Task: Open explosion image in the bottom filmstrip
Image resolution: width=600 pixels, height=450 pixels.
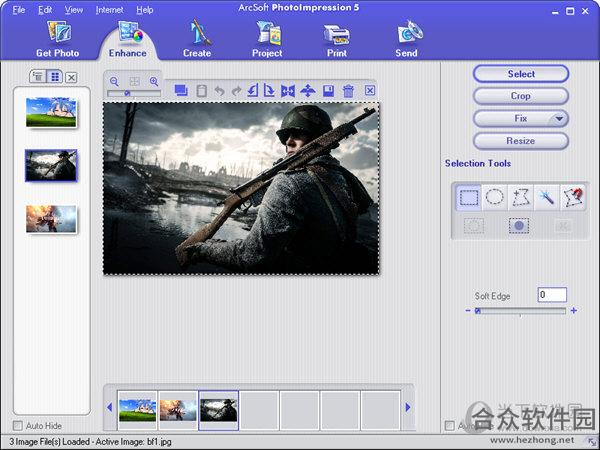Action: coord(178,410)
